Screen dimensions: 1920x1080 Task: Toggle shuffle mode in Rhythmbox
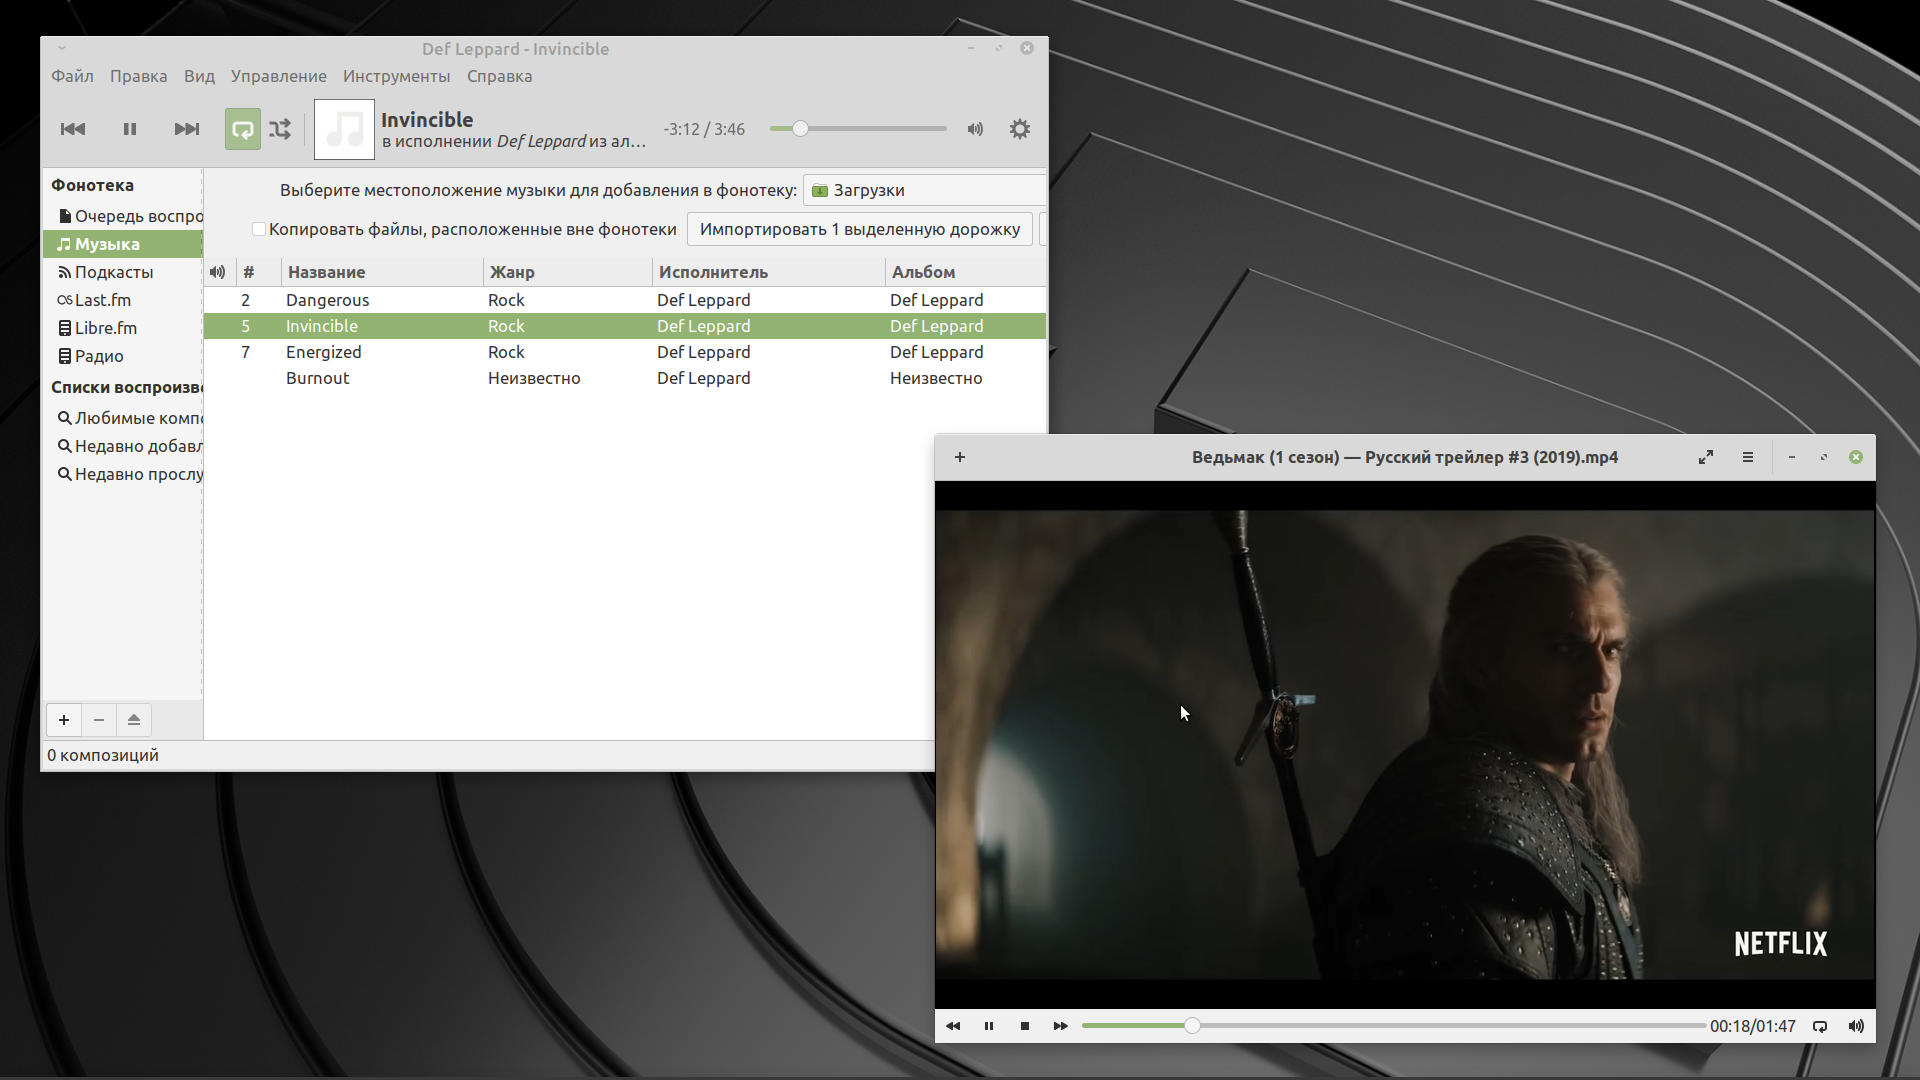[x=280, y=129]
